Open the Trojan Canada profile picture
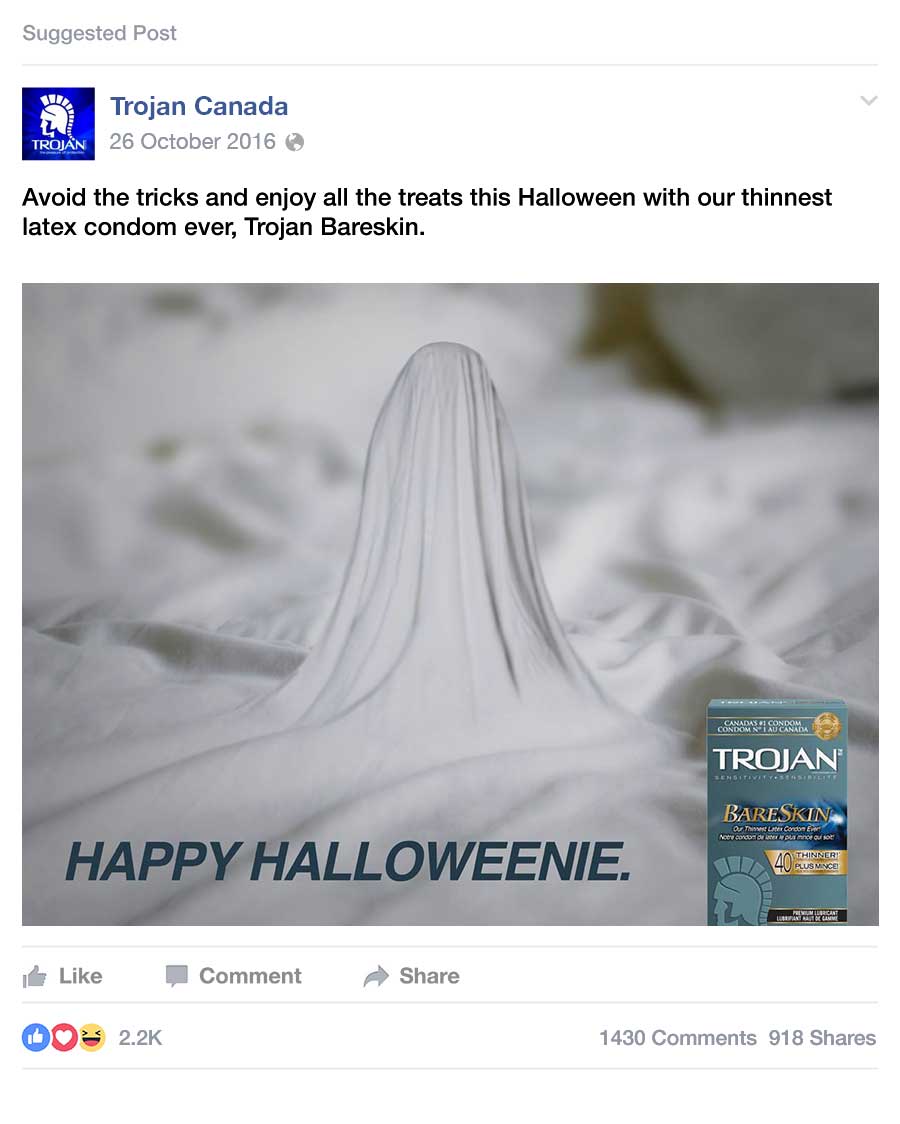 (58, 123)
